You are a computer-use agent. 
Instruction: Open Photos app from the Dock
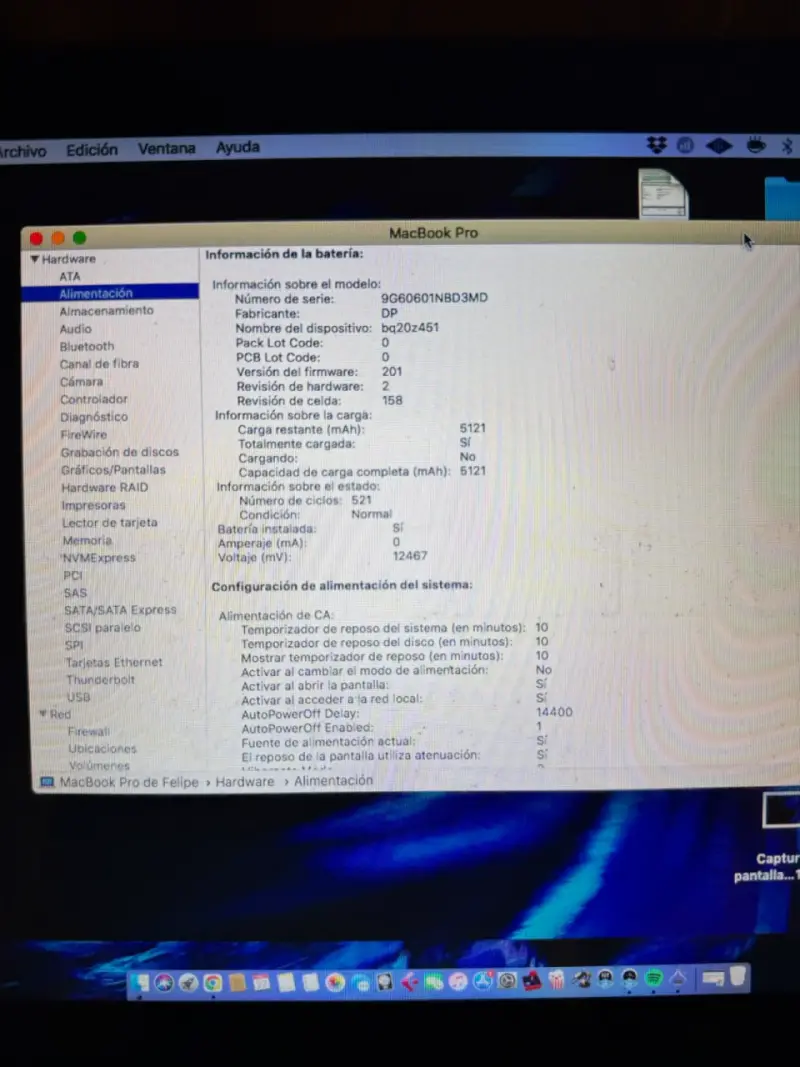[335, 982]
